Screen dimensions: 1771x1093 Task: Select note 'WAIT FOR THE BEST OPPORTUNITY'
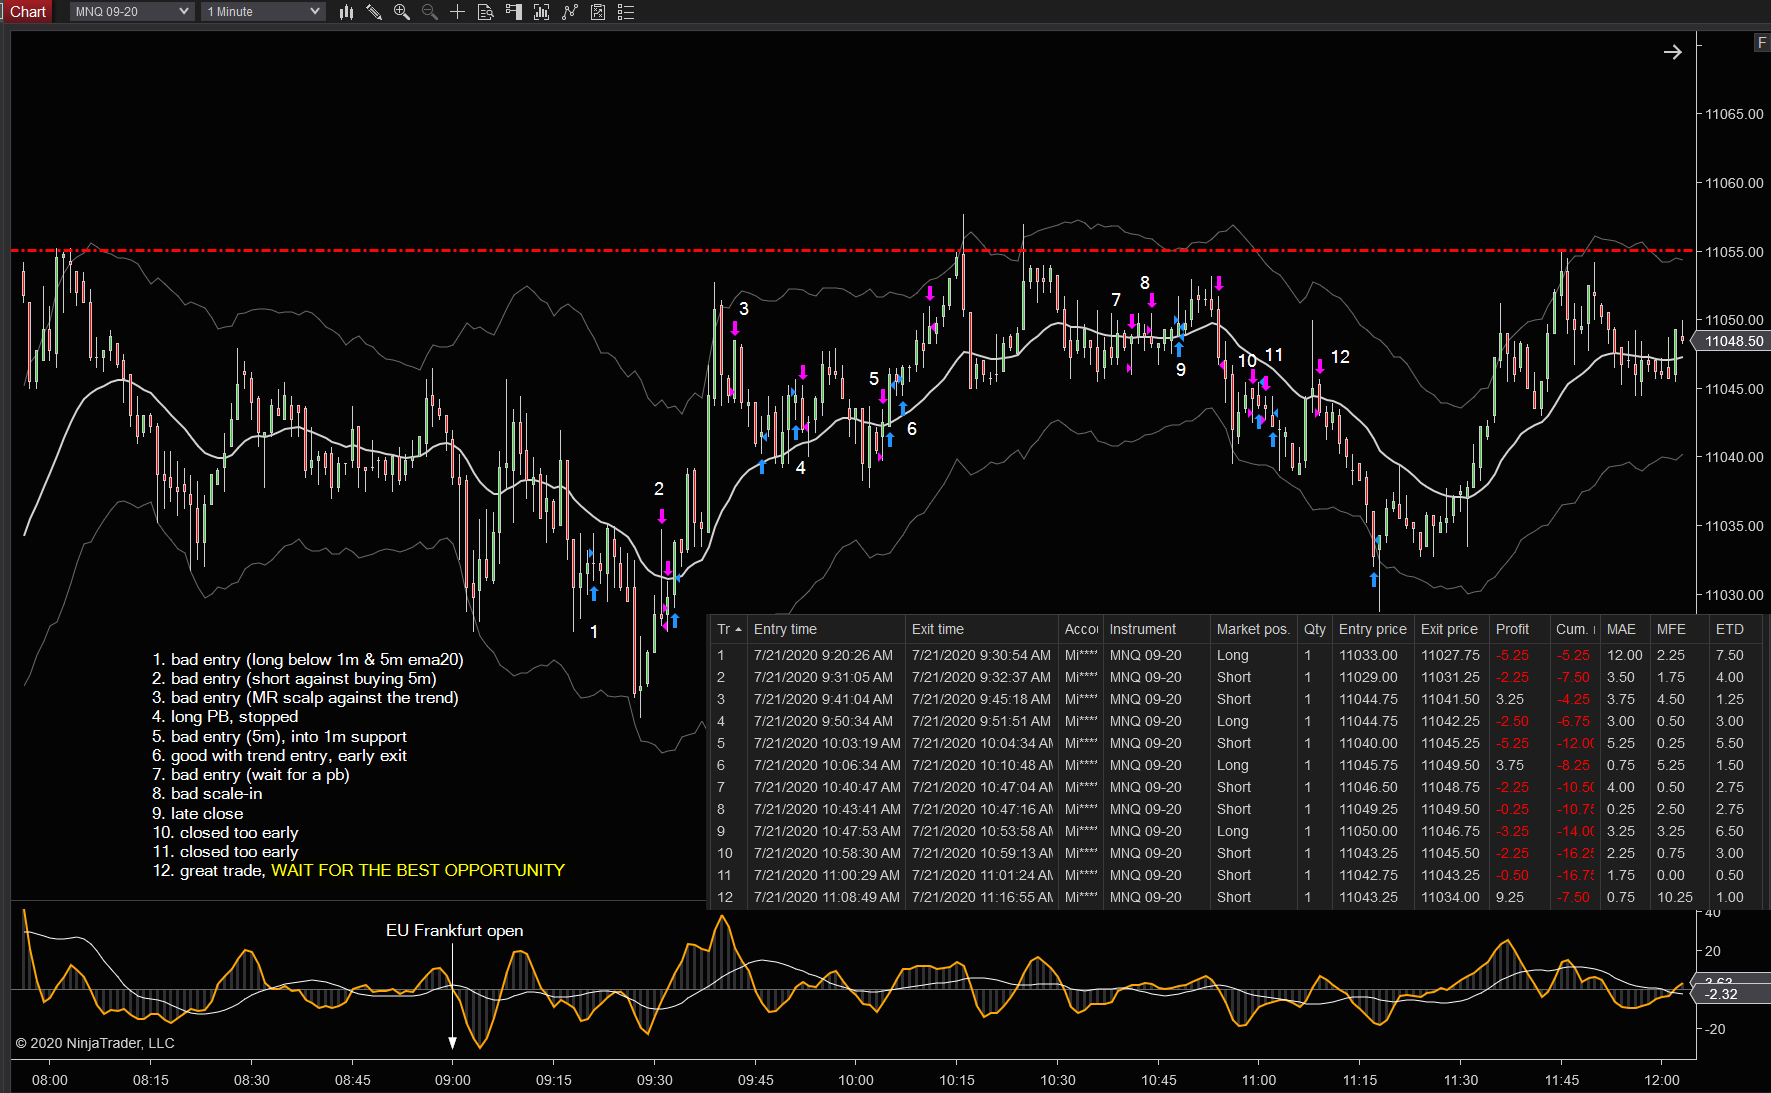point(418,871)
